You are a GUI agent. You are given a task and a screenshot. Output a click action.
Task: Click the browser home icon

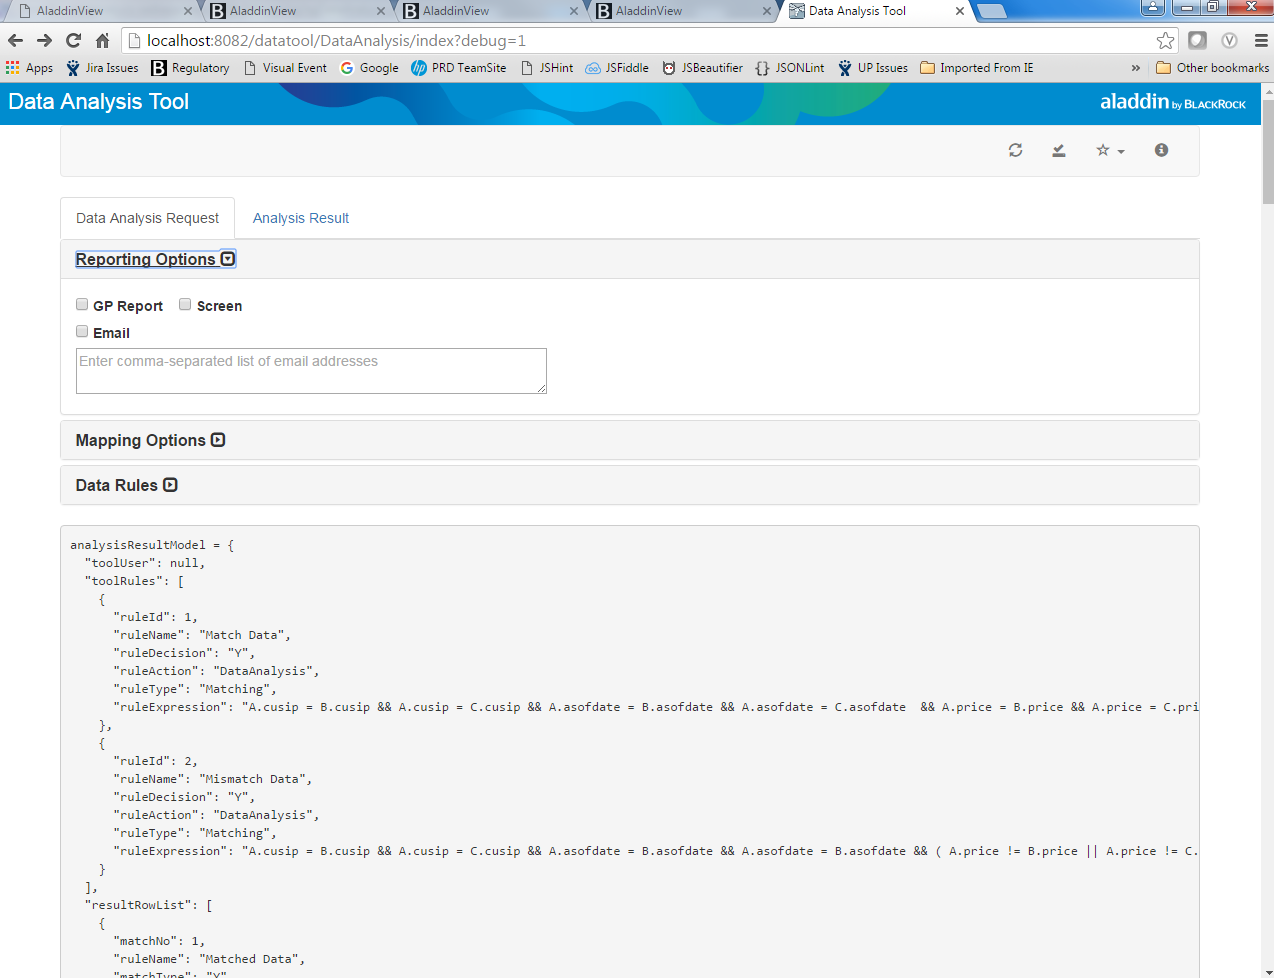(102, 41)
